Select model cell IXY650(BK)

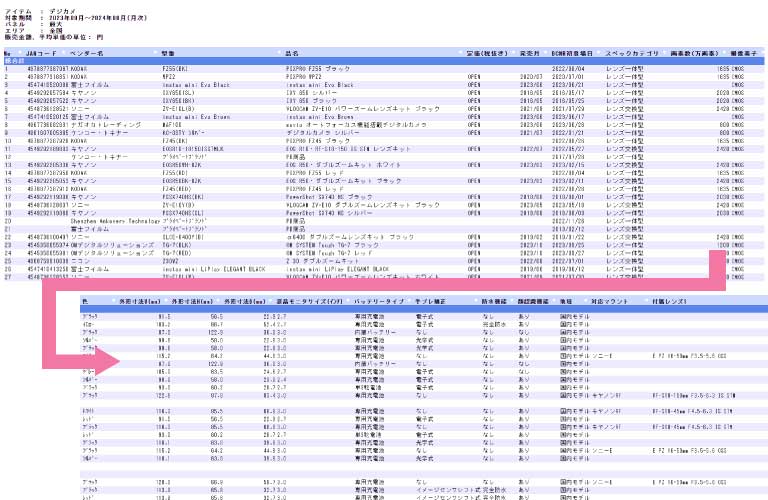coord(179,101)
